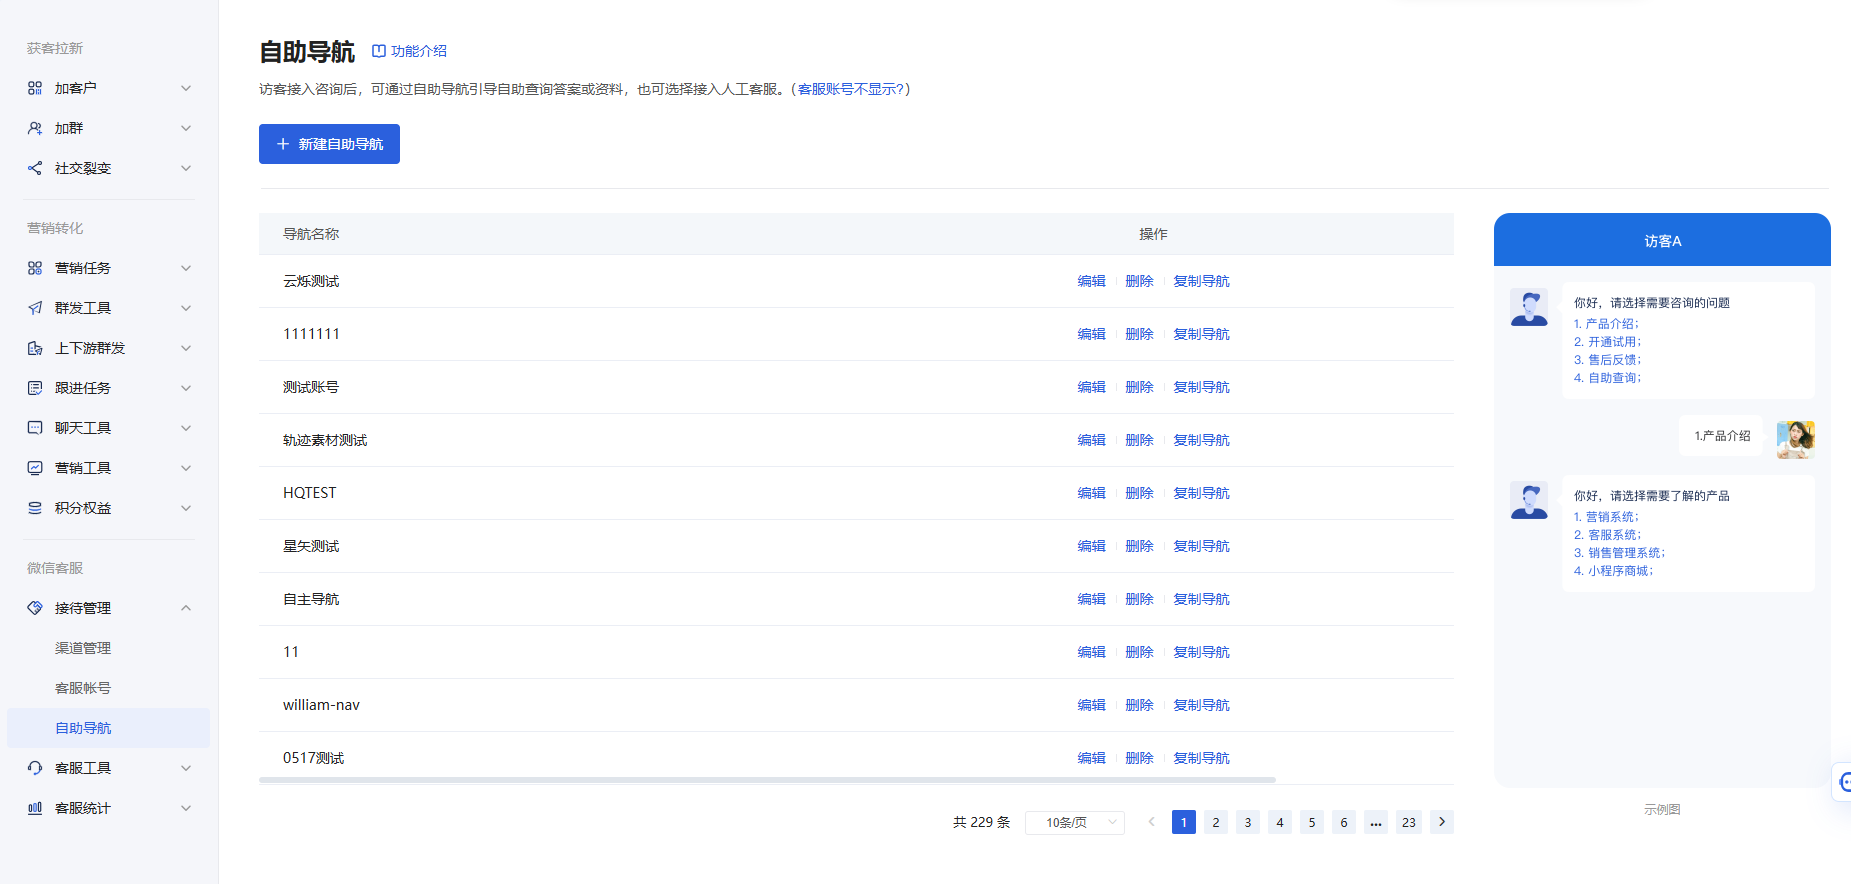Click the 功能介绍 book icon
The image size is (1851, 884).
[379, 51]
